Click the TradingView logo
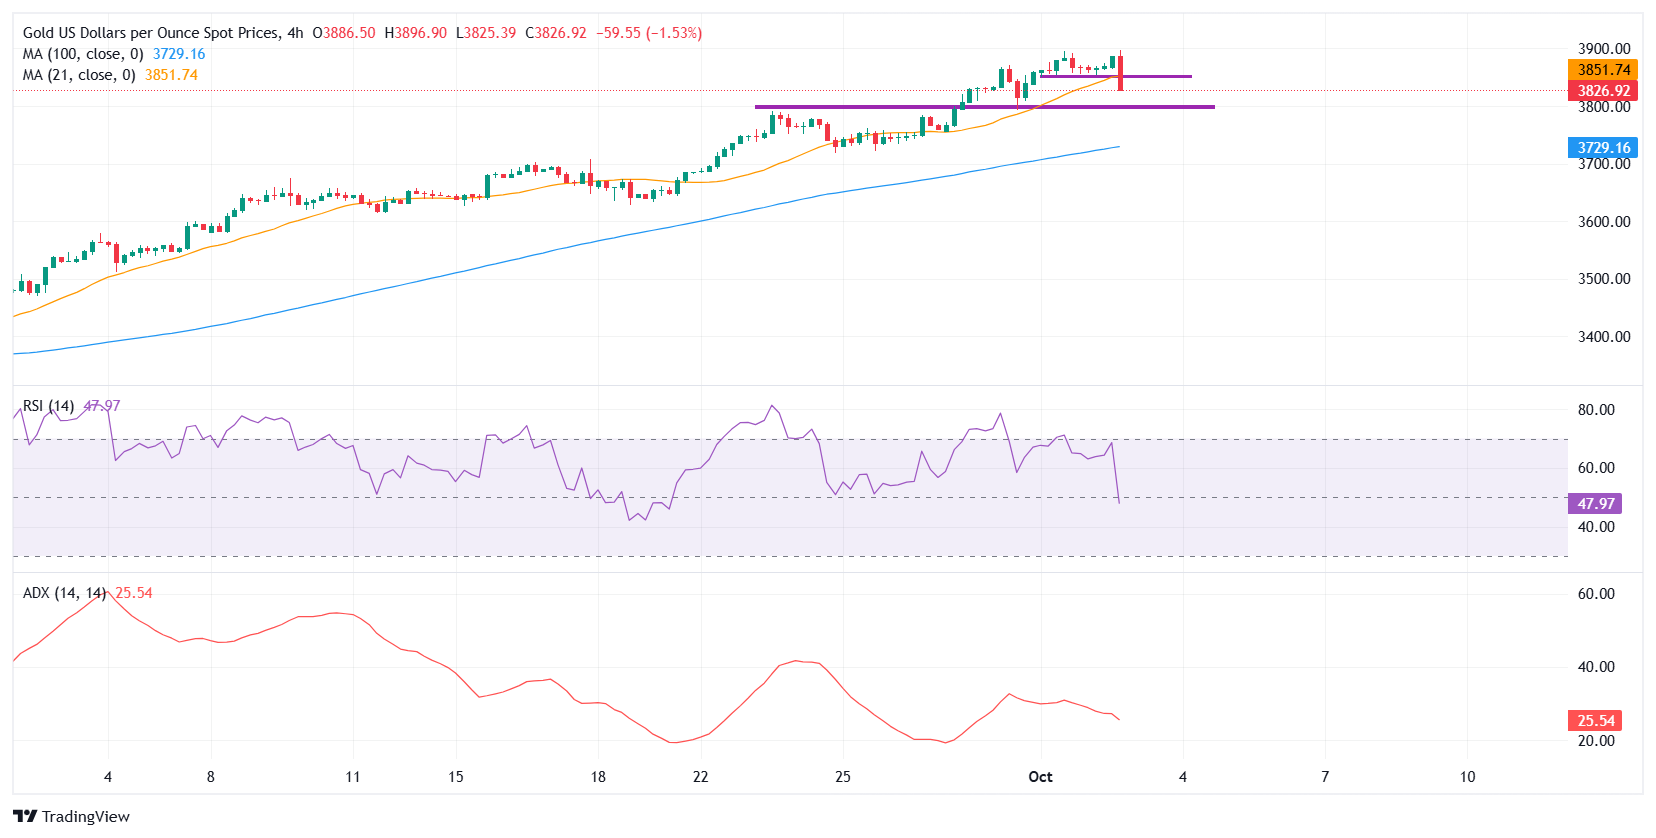Image resolution: width=1656 pixels, height=838 pixels. 71,816
